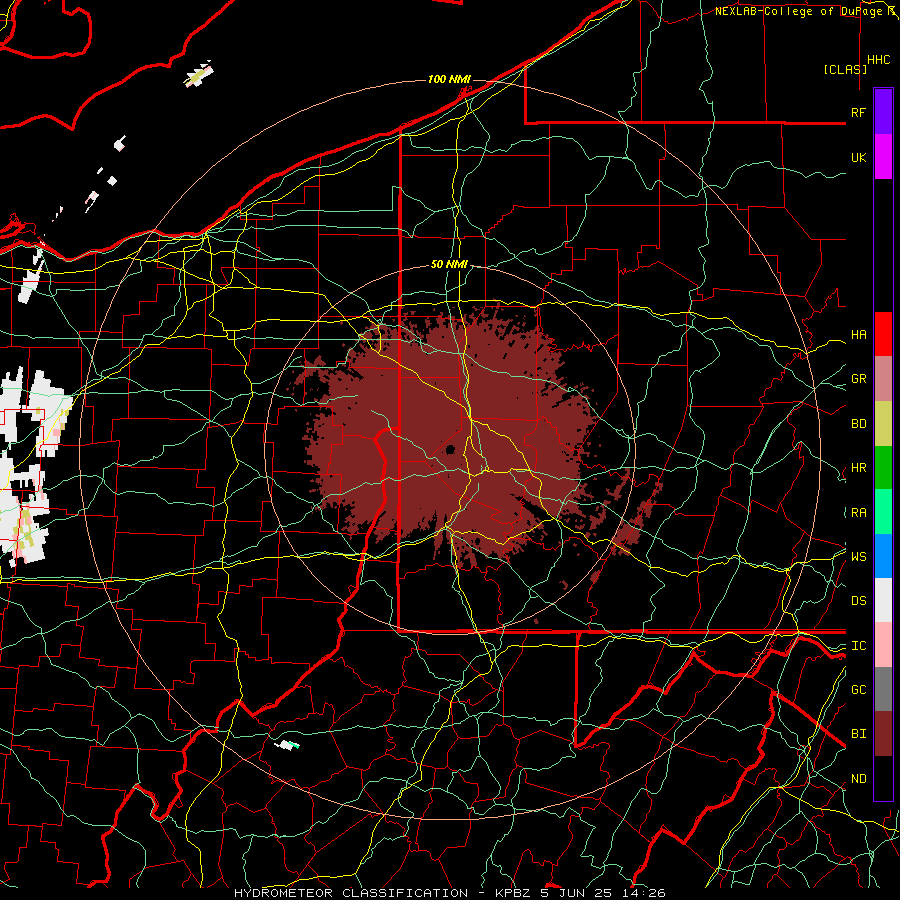Click the 100 NMI range ring label
900x900 pixels.
pos(449,79)
